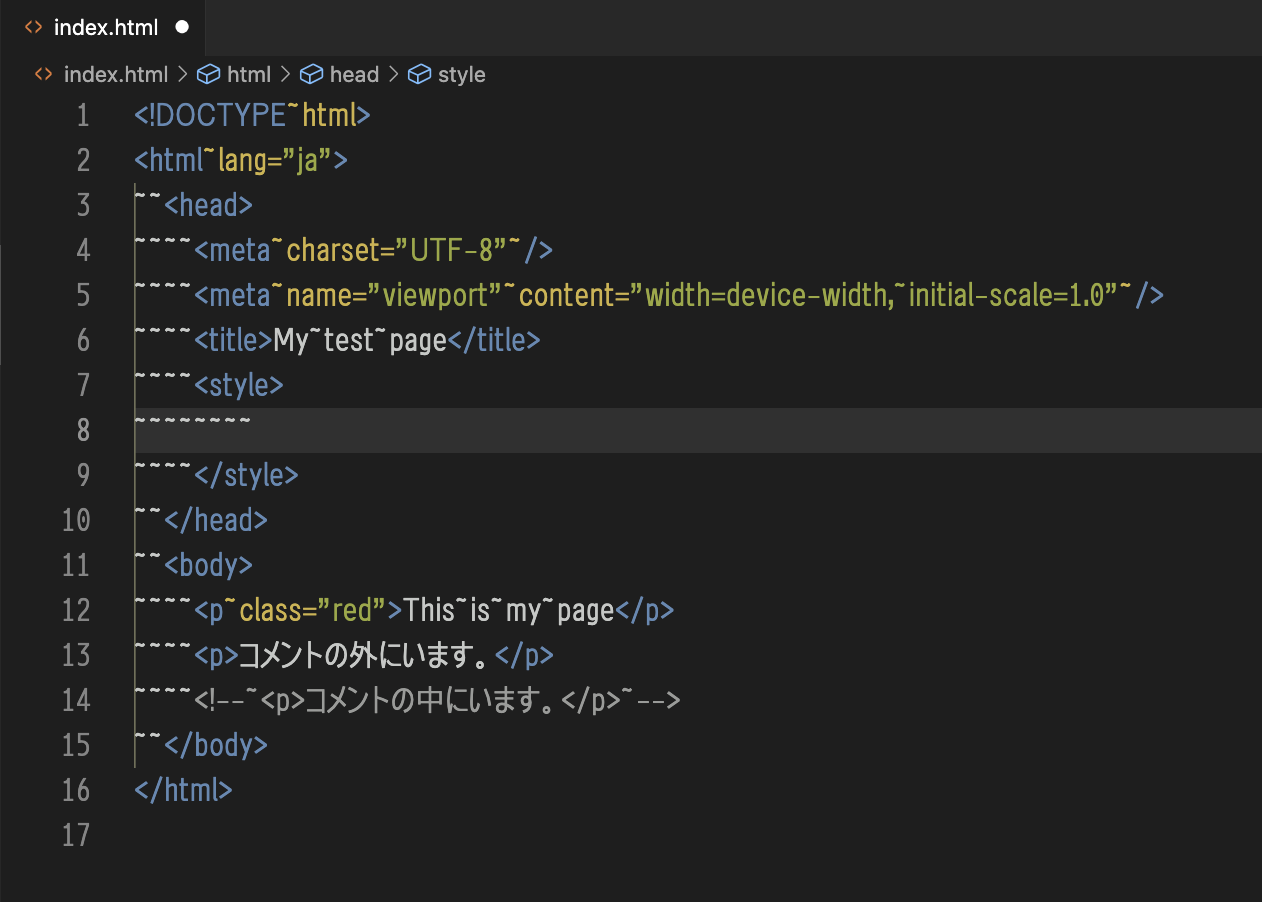Click the HTML file icon on the index.html tab
Image resolution: width=1262 pixels, height=902 pixels.
click(x=33, y=28)
